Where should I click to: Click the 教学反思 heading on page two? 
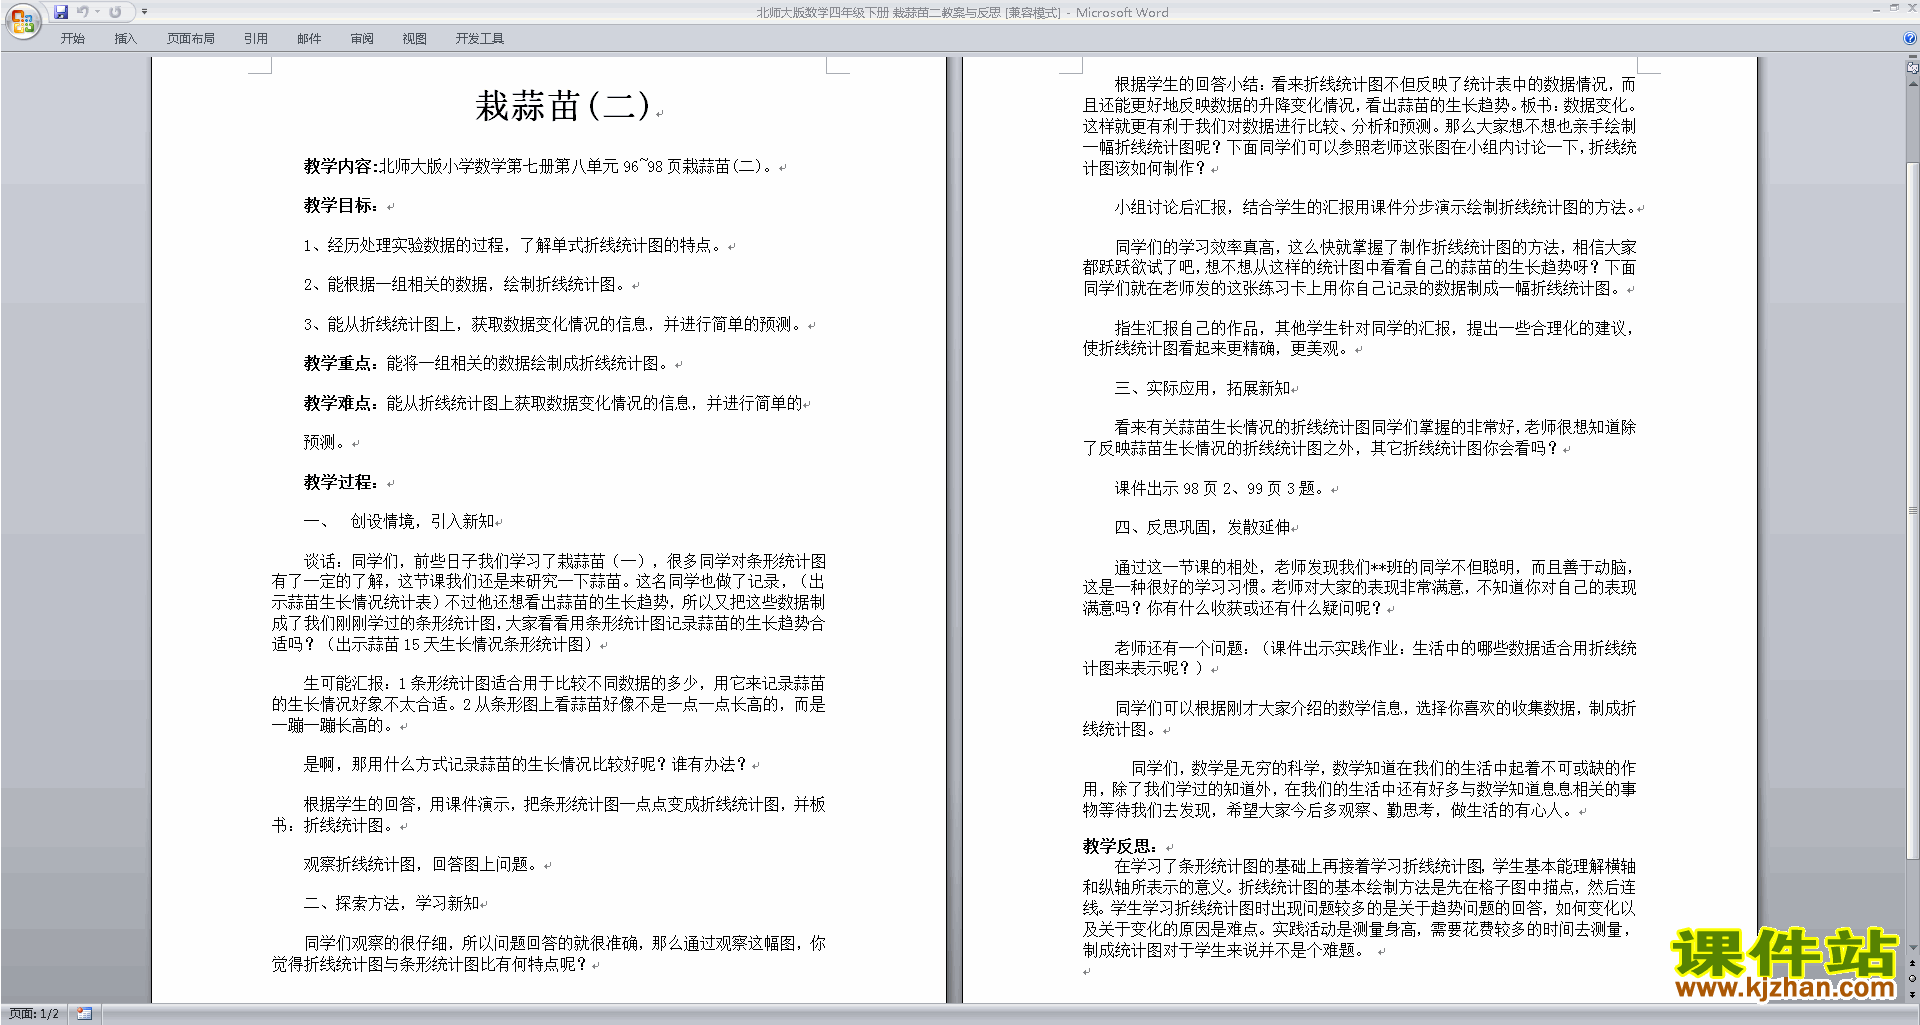[1120, 846]
